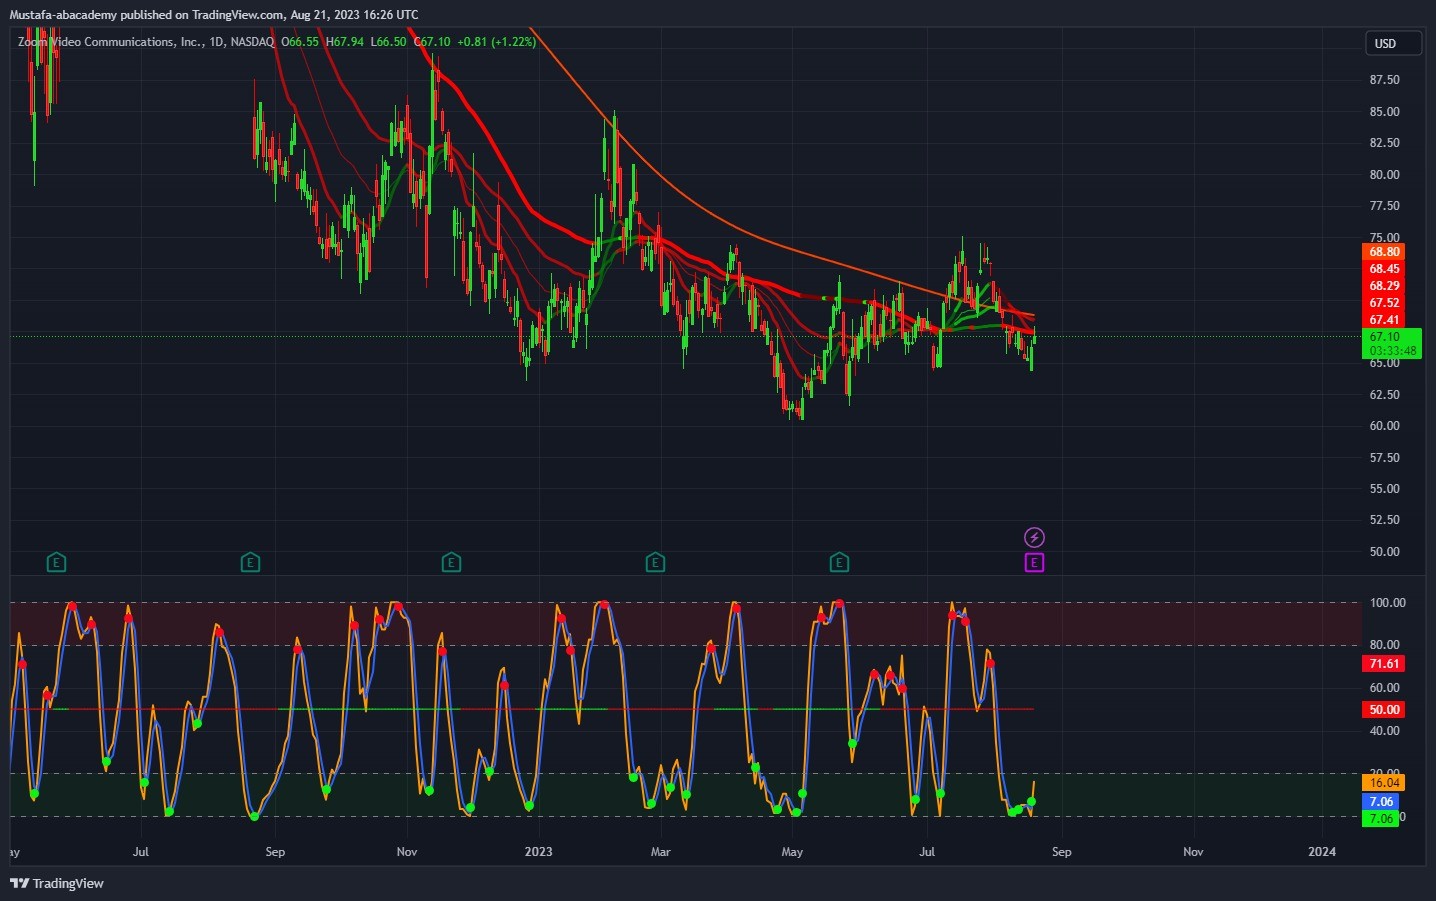Click the Jul label right after May
The image size is (1436, 901).
(927, 852)
